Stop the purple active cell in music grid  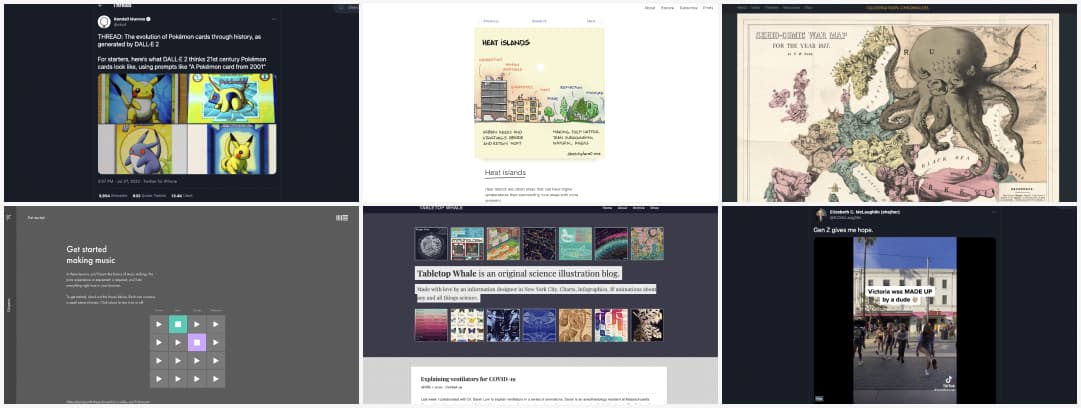tap(197, 342)
